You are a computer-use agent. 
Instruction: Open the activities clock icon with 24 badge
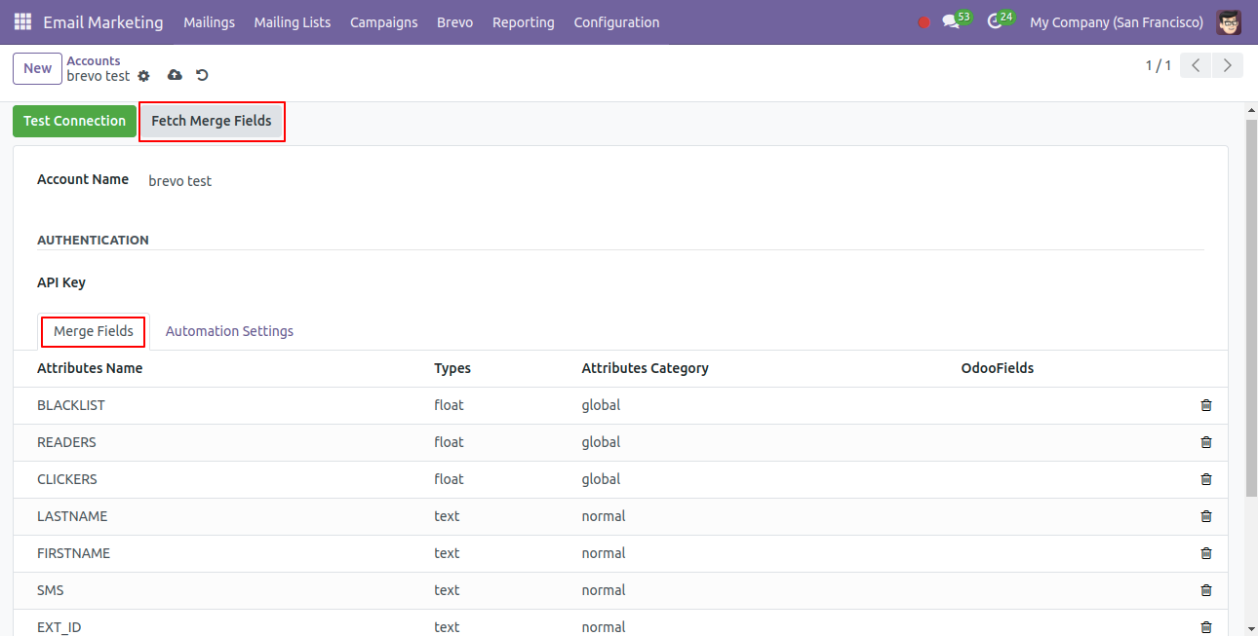pos(994,22)
